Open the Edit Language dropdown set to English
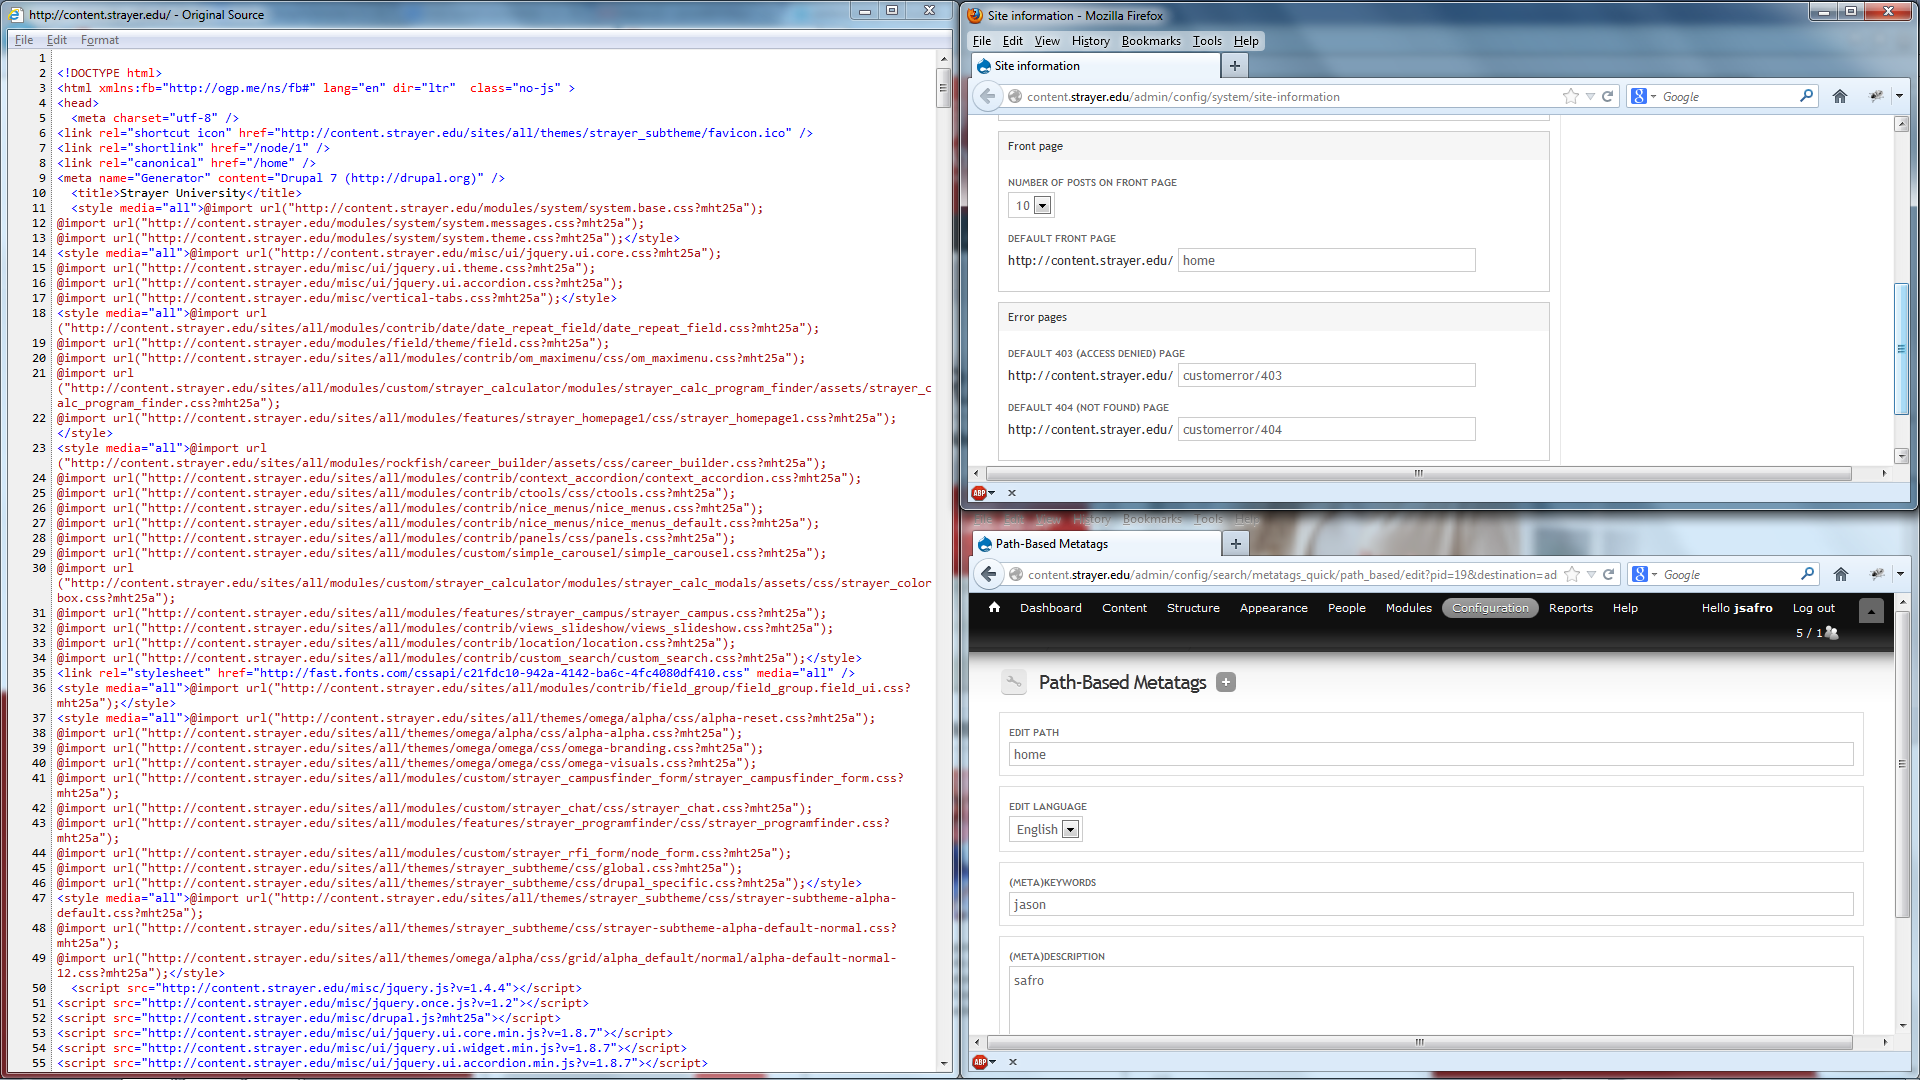 click(x=1046, y=829)
